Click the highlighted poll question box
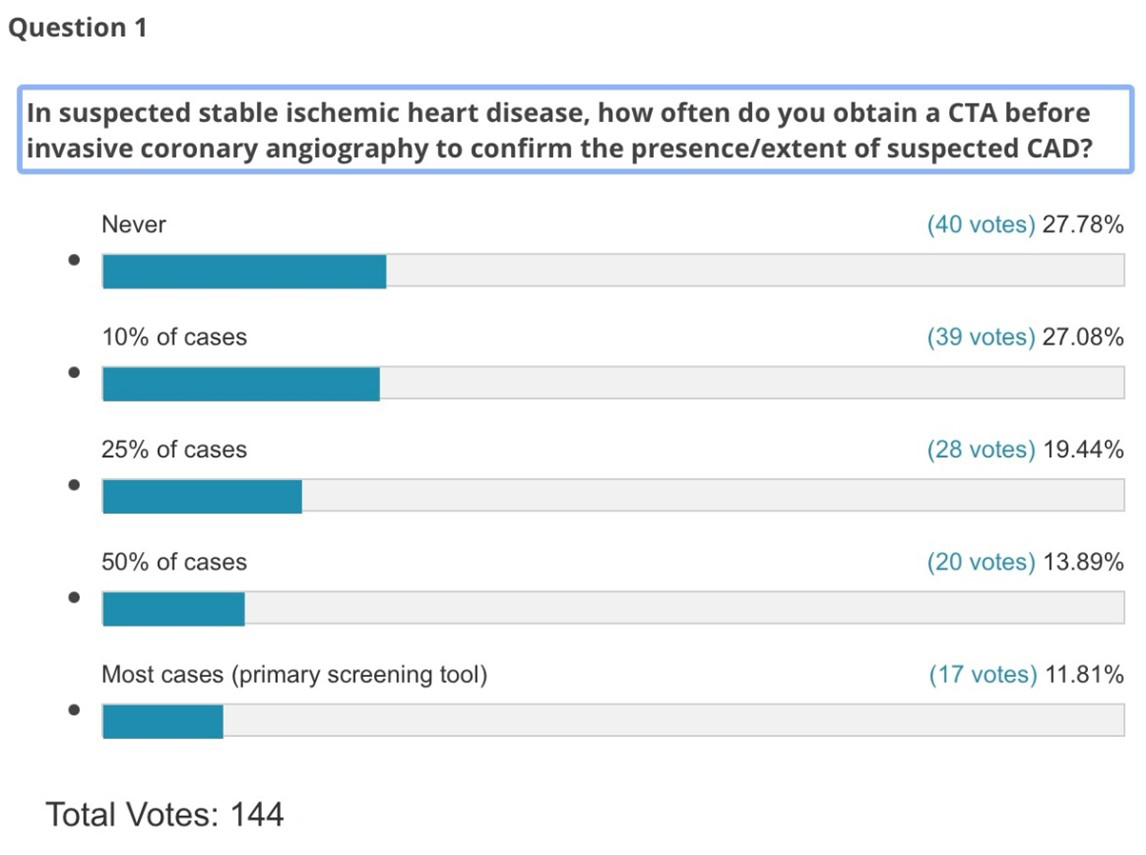The image size is (1146, 855). point(575,130)
